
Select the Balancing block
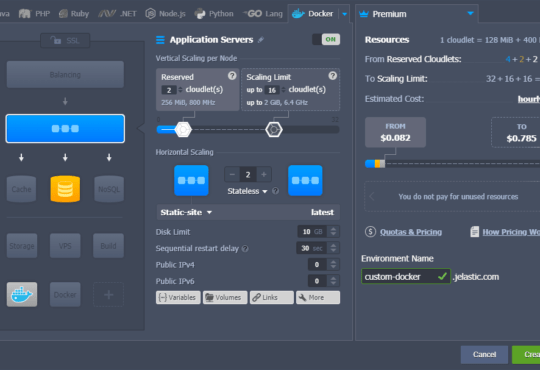(65, 74)
